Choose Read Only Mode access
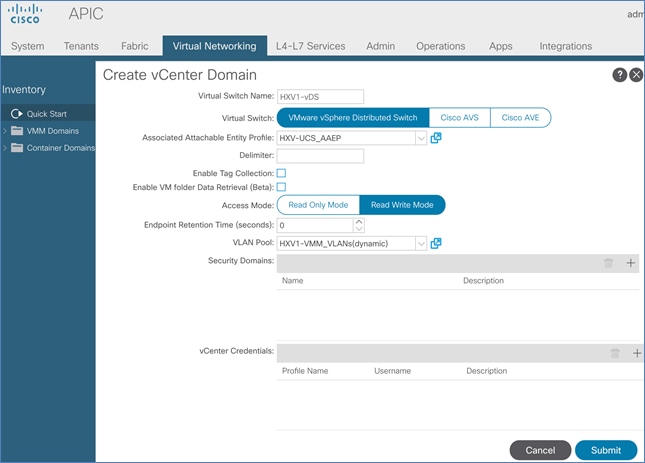 click(x=318, y=205)
